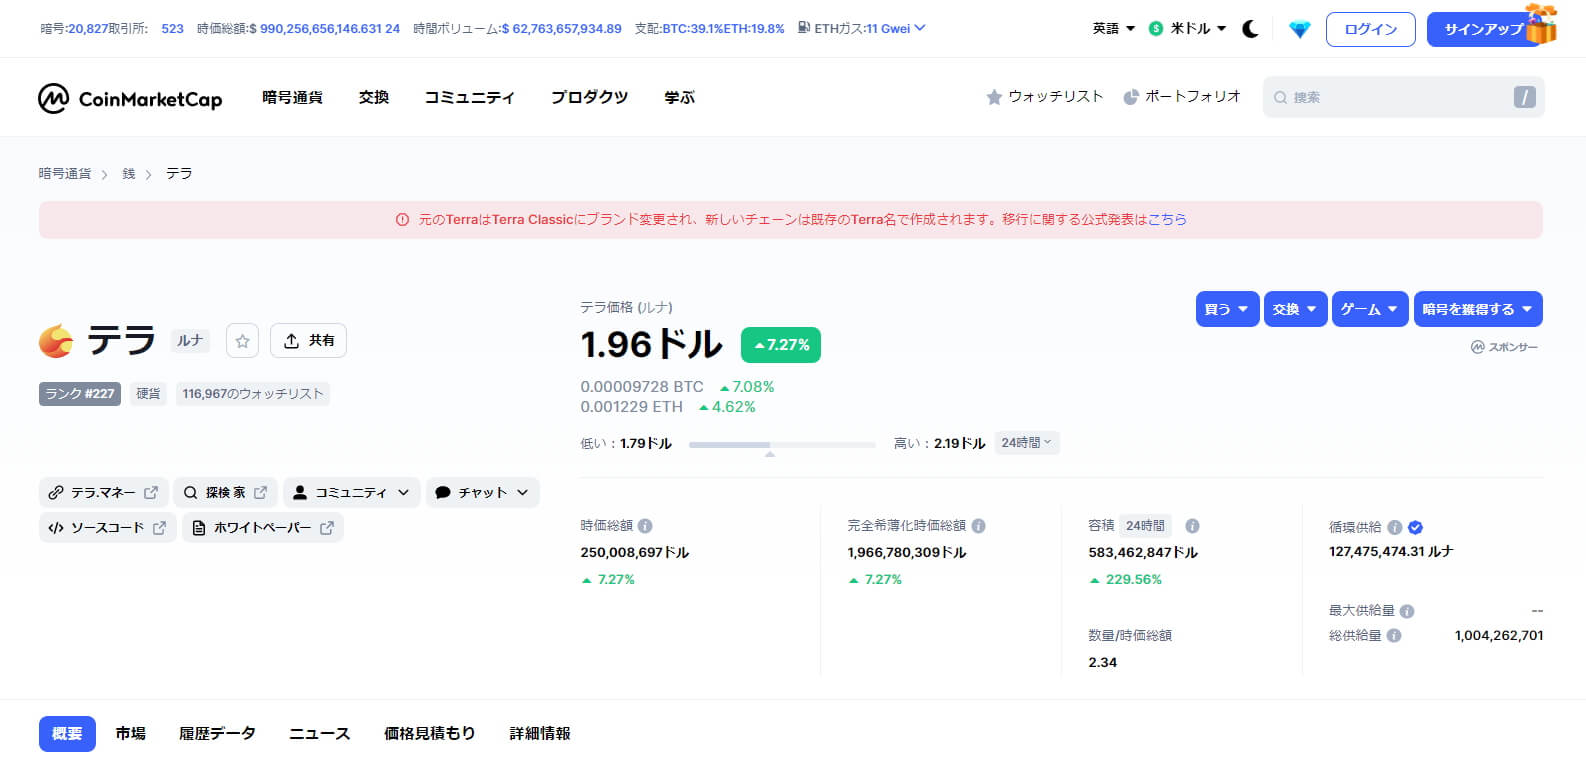Screen dimensions: 1586x768
Task: Open the ソースコード link
Action: (x=108, y=527)
